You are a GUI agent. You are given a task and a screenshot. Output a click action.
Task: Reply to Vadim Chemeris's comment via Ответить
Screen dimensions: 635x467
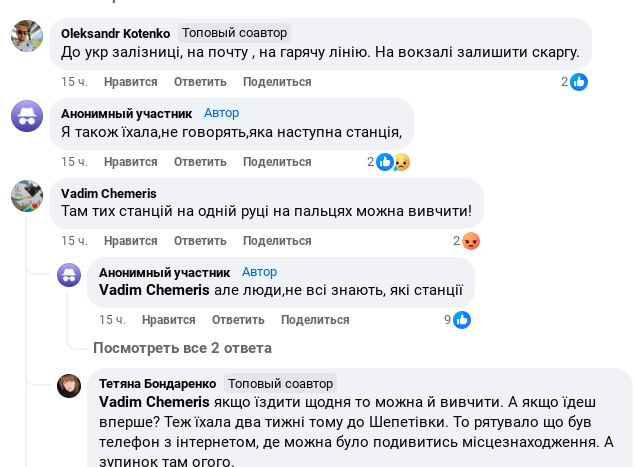[200, 241]
